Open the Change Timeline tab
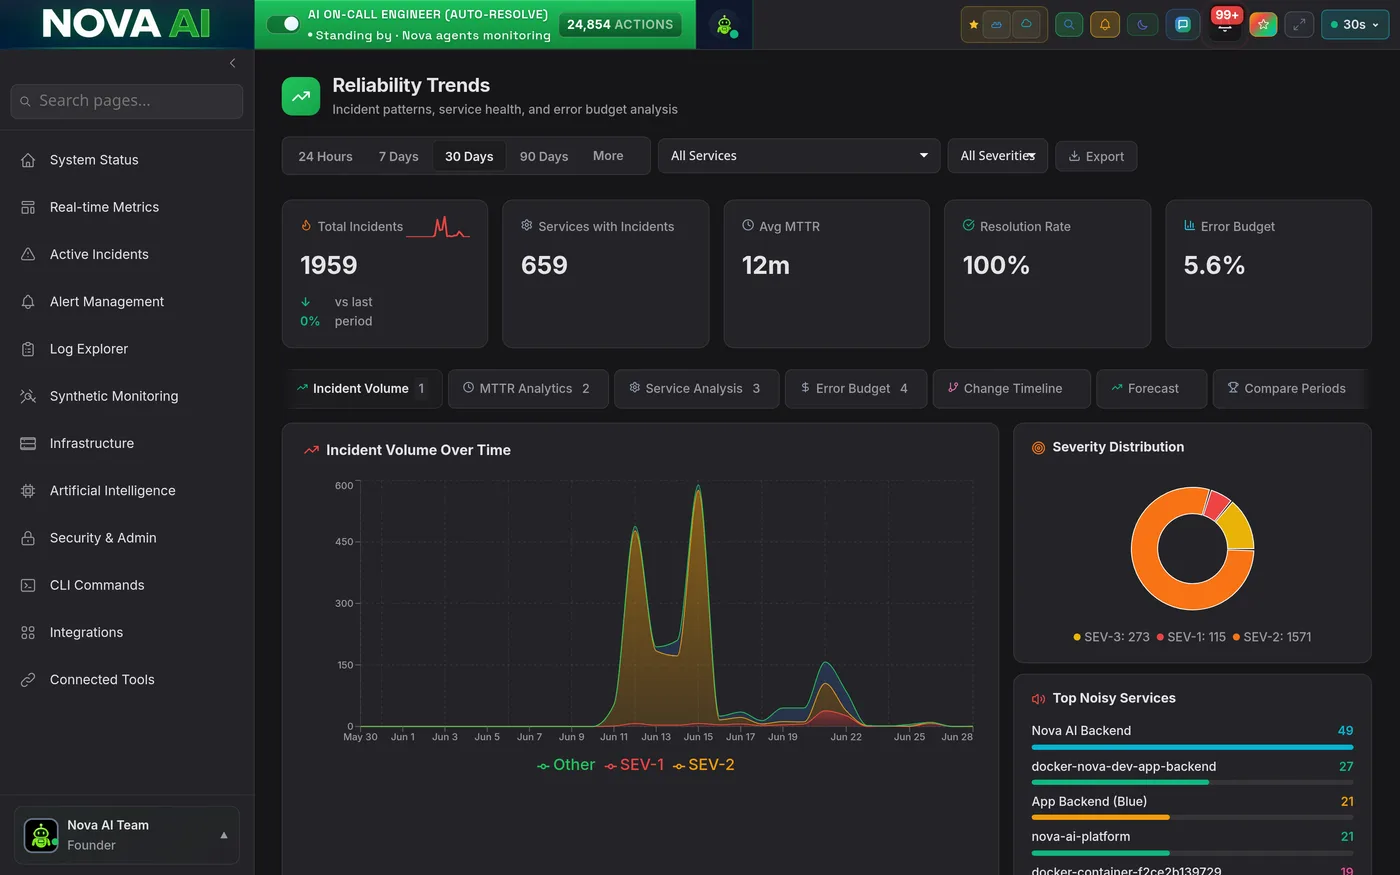Viewport: 1400px width, 875px height. (1011, 388)
